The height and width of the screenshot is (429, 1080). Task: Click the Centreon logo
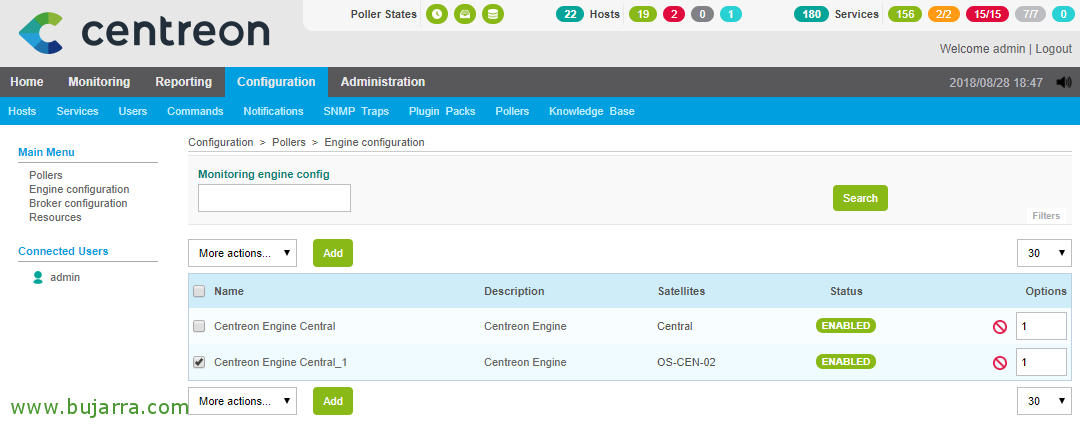(144, 32)
